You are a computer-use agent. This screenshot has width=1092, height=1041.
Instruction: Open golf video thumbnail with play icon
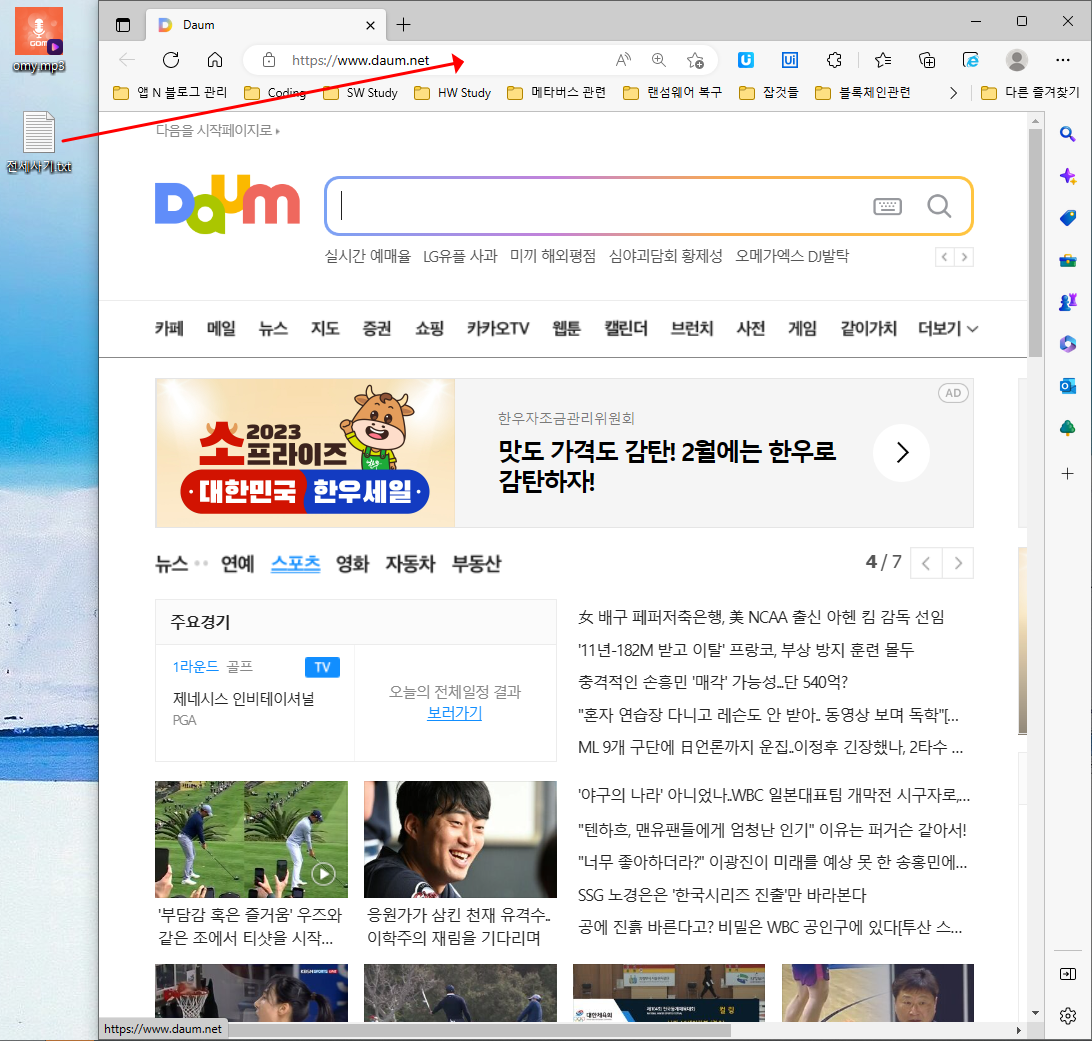click(251, 839)
